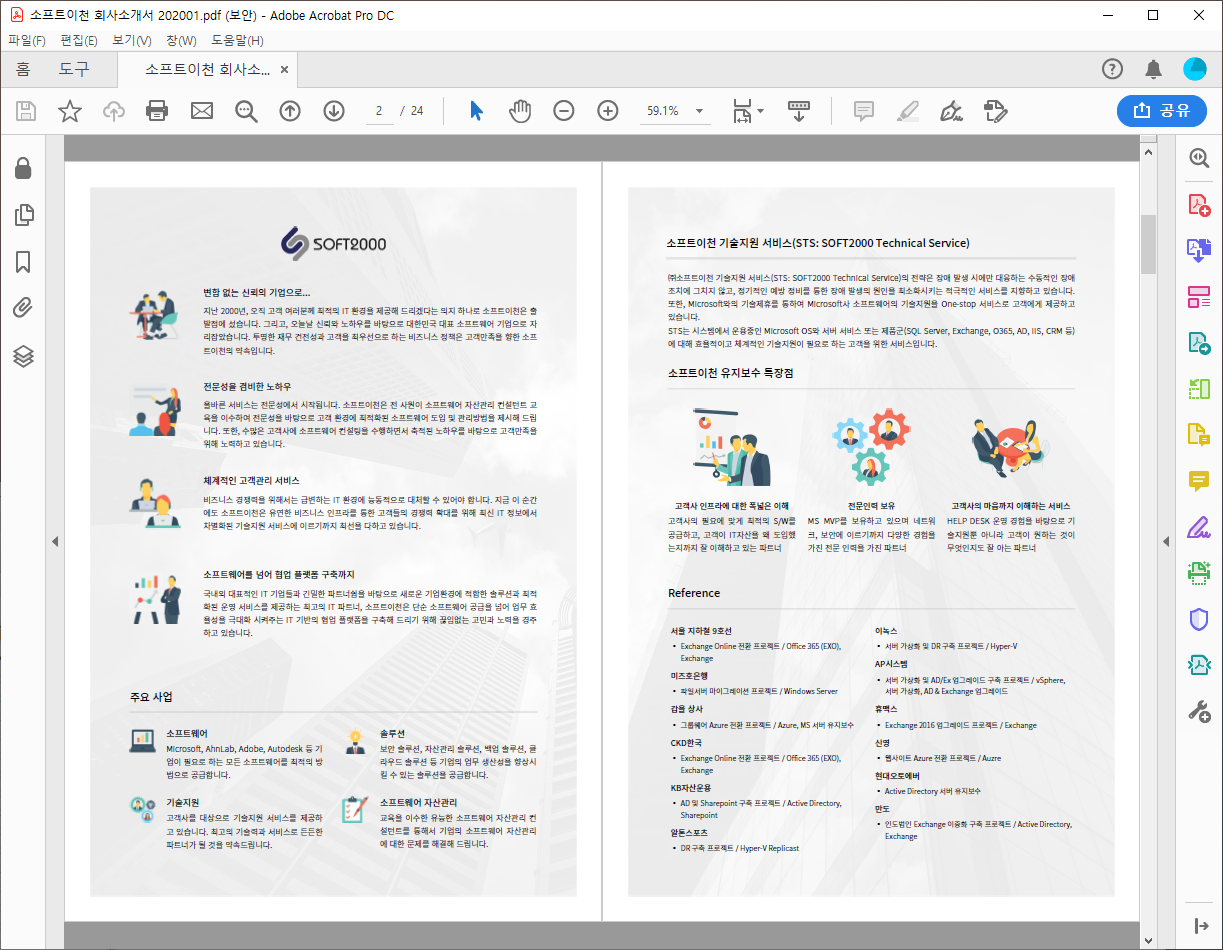Click the search tools icon in right pane
The height and width of the screenshot is (950, 1223).
point(1198,158)
